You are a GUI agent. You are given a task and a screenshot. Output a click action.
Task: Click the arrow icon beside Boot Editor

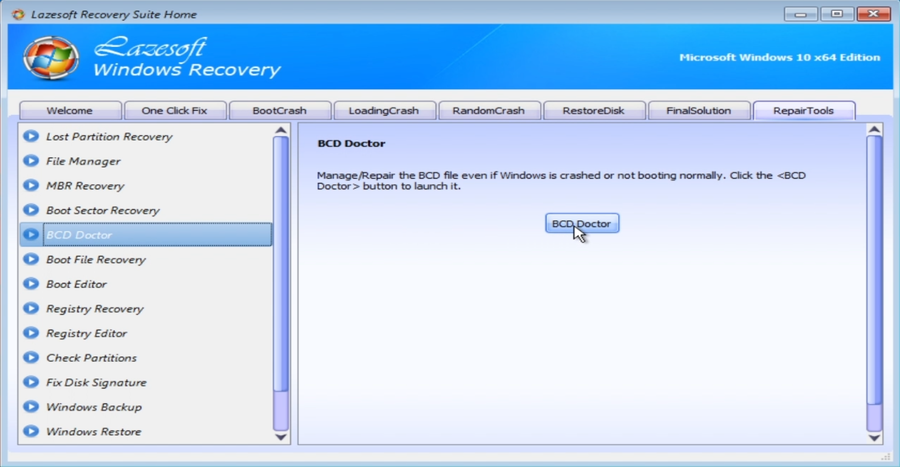[31, 284]
